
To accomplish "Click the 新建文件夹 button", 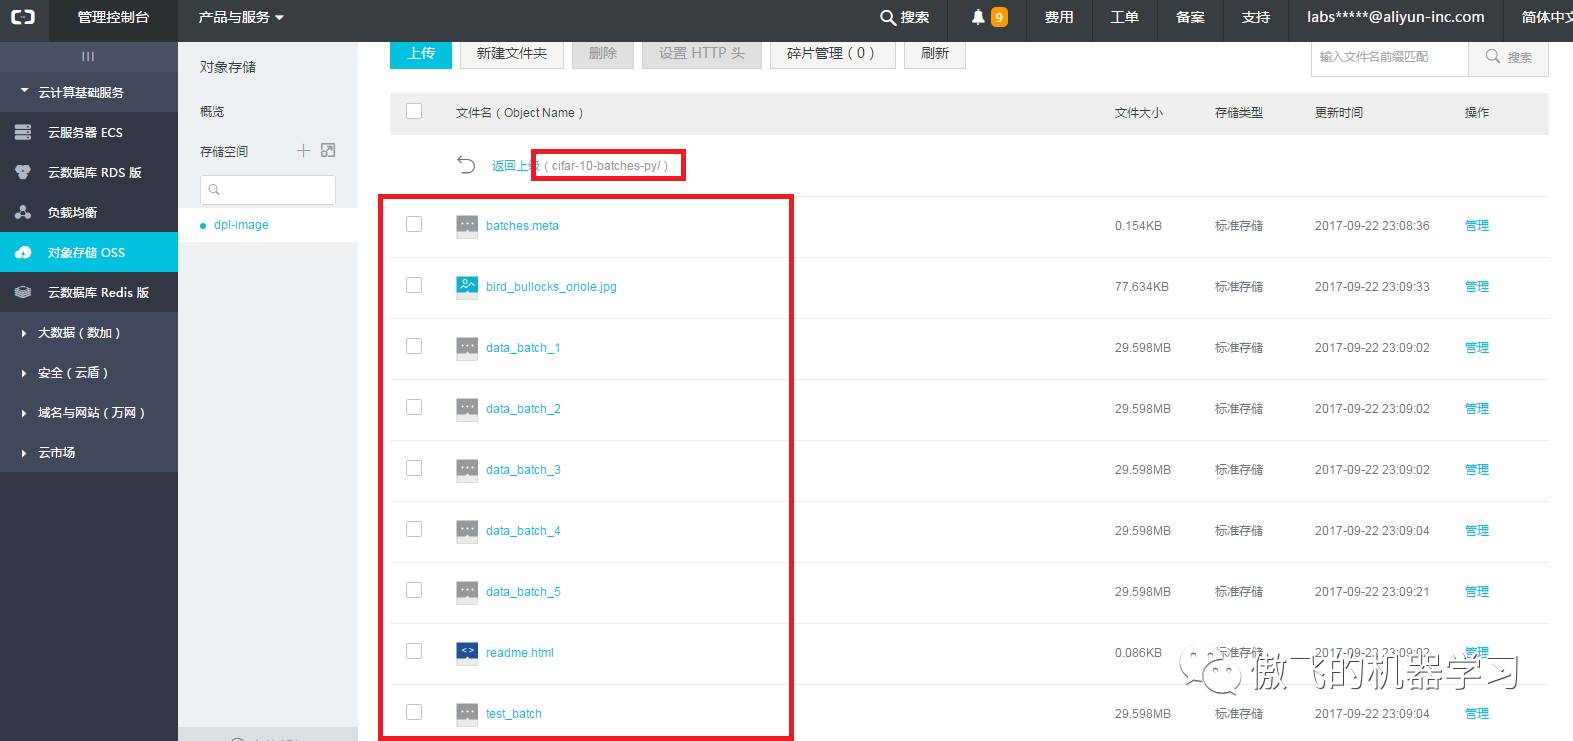I will pos(512,54).
